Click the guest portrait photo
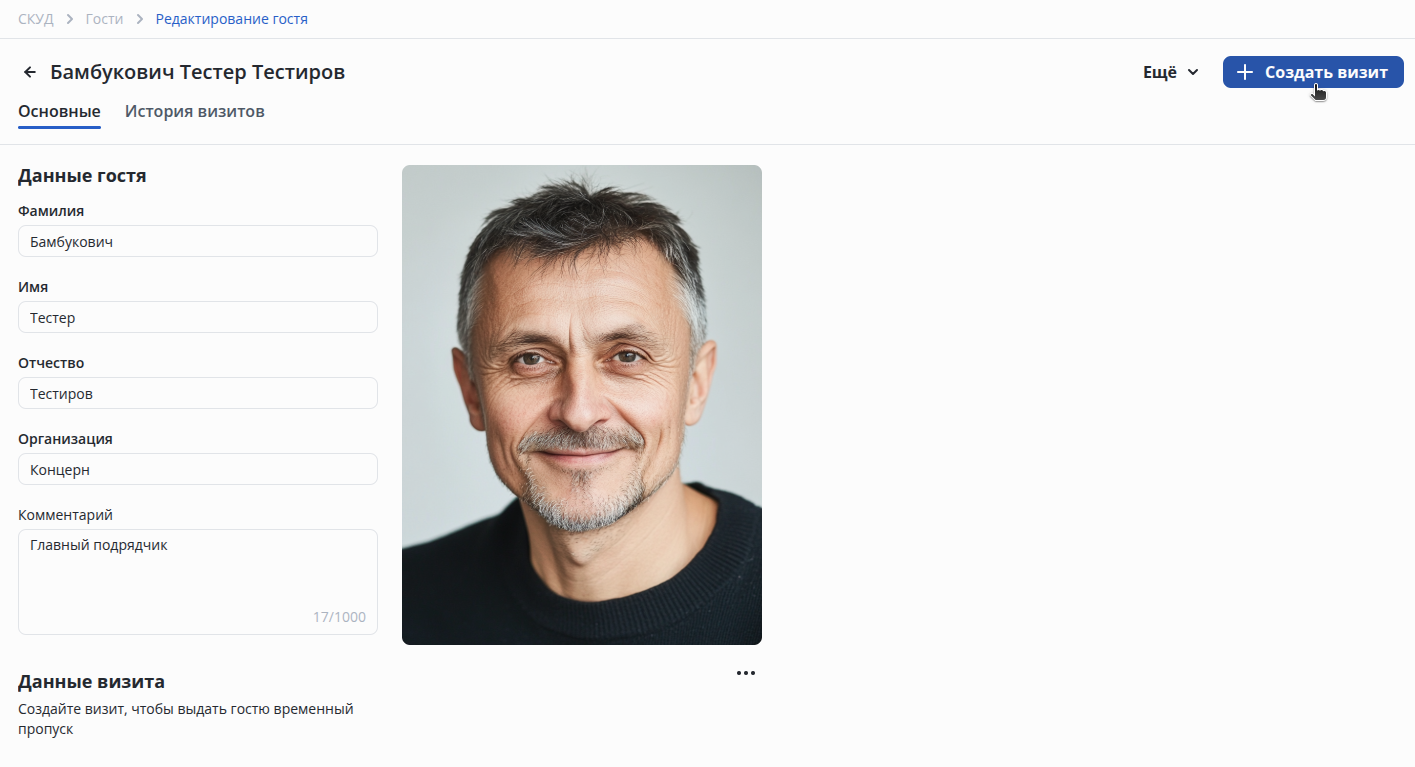1415x767 pixels. (582, 405)
